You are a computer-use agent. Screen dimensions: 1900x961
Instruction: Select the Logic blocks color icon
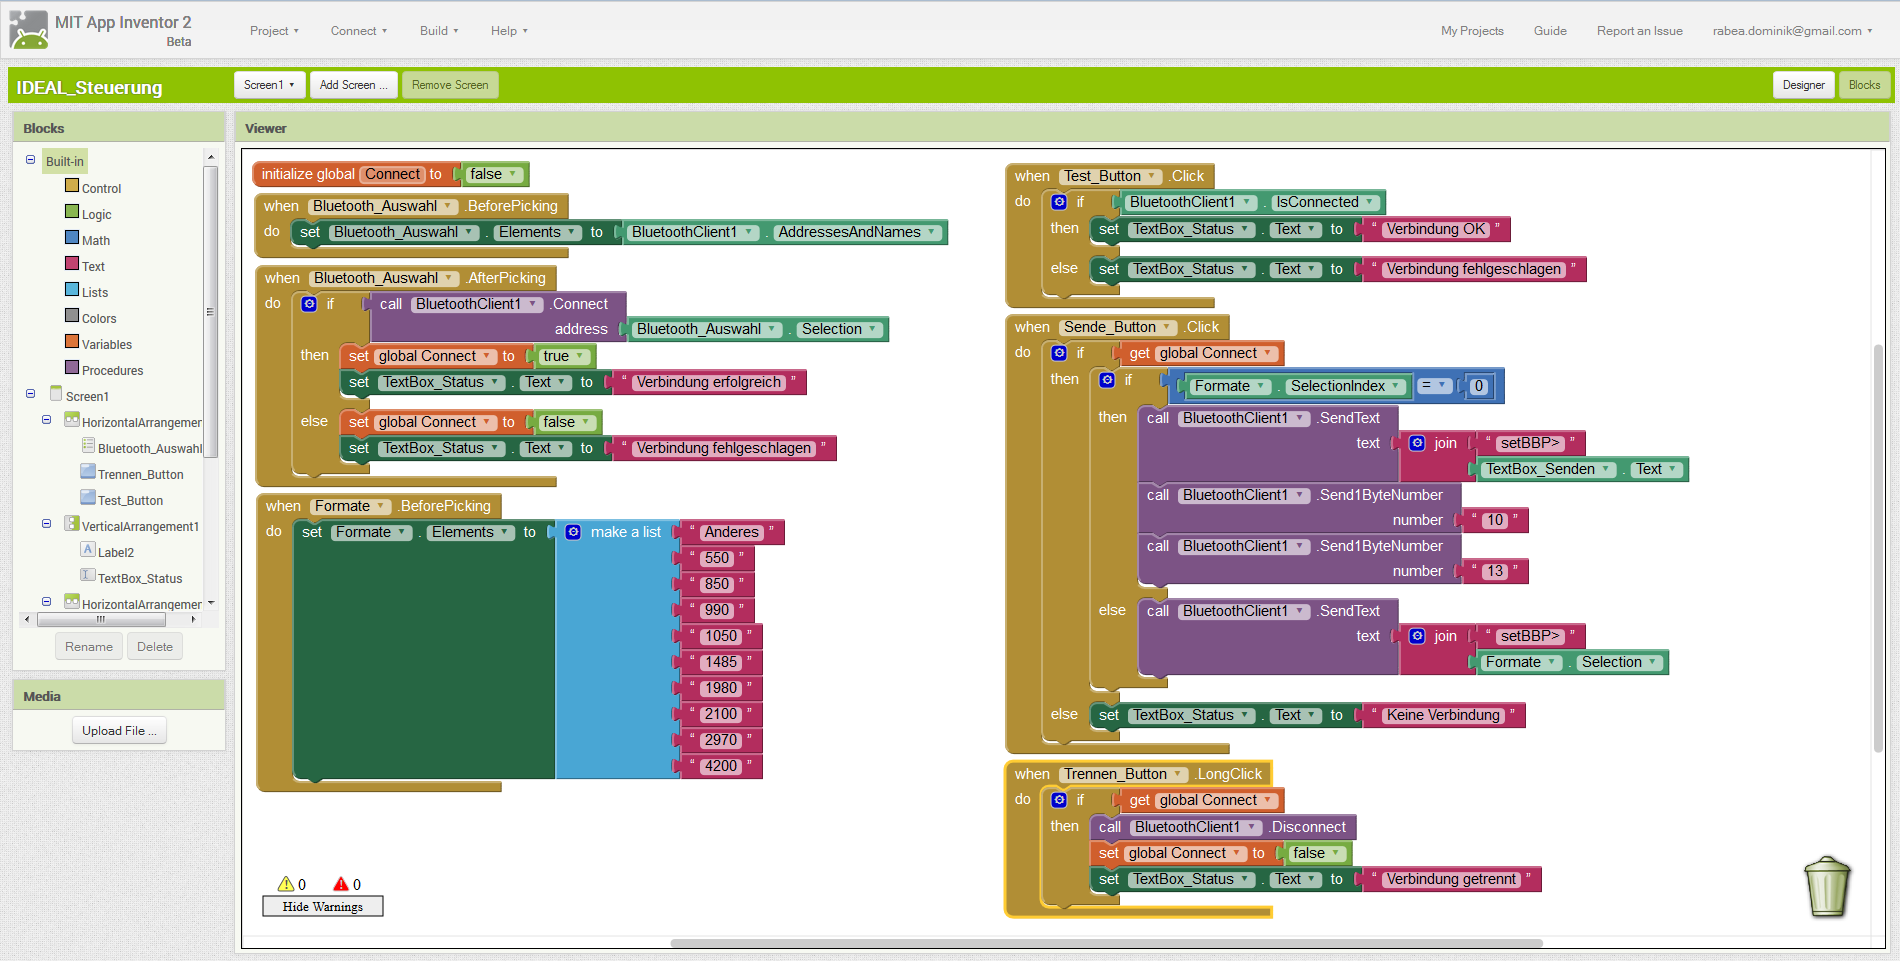[x=72, y=211]
